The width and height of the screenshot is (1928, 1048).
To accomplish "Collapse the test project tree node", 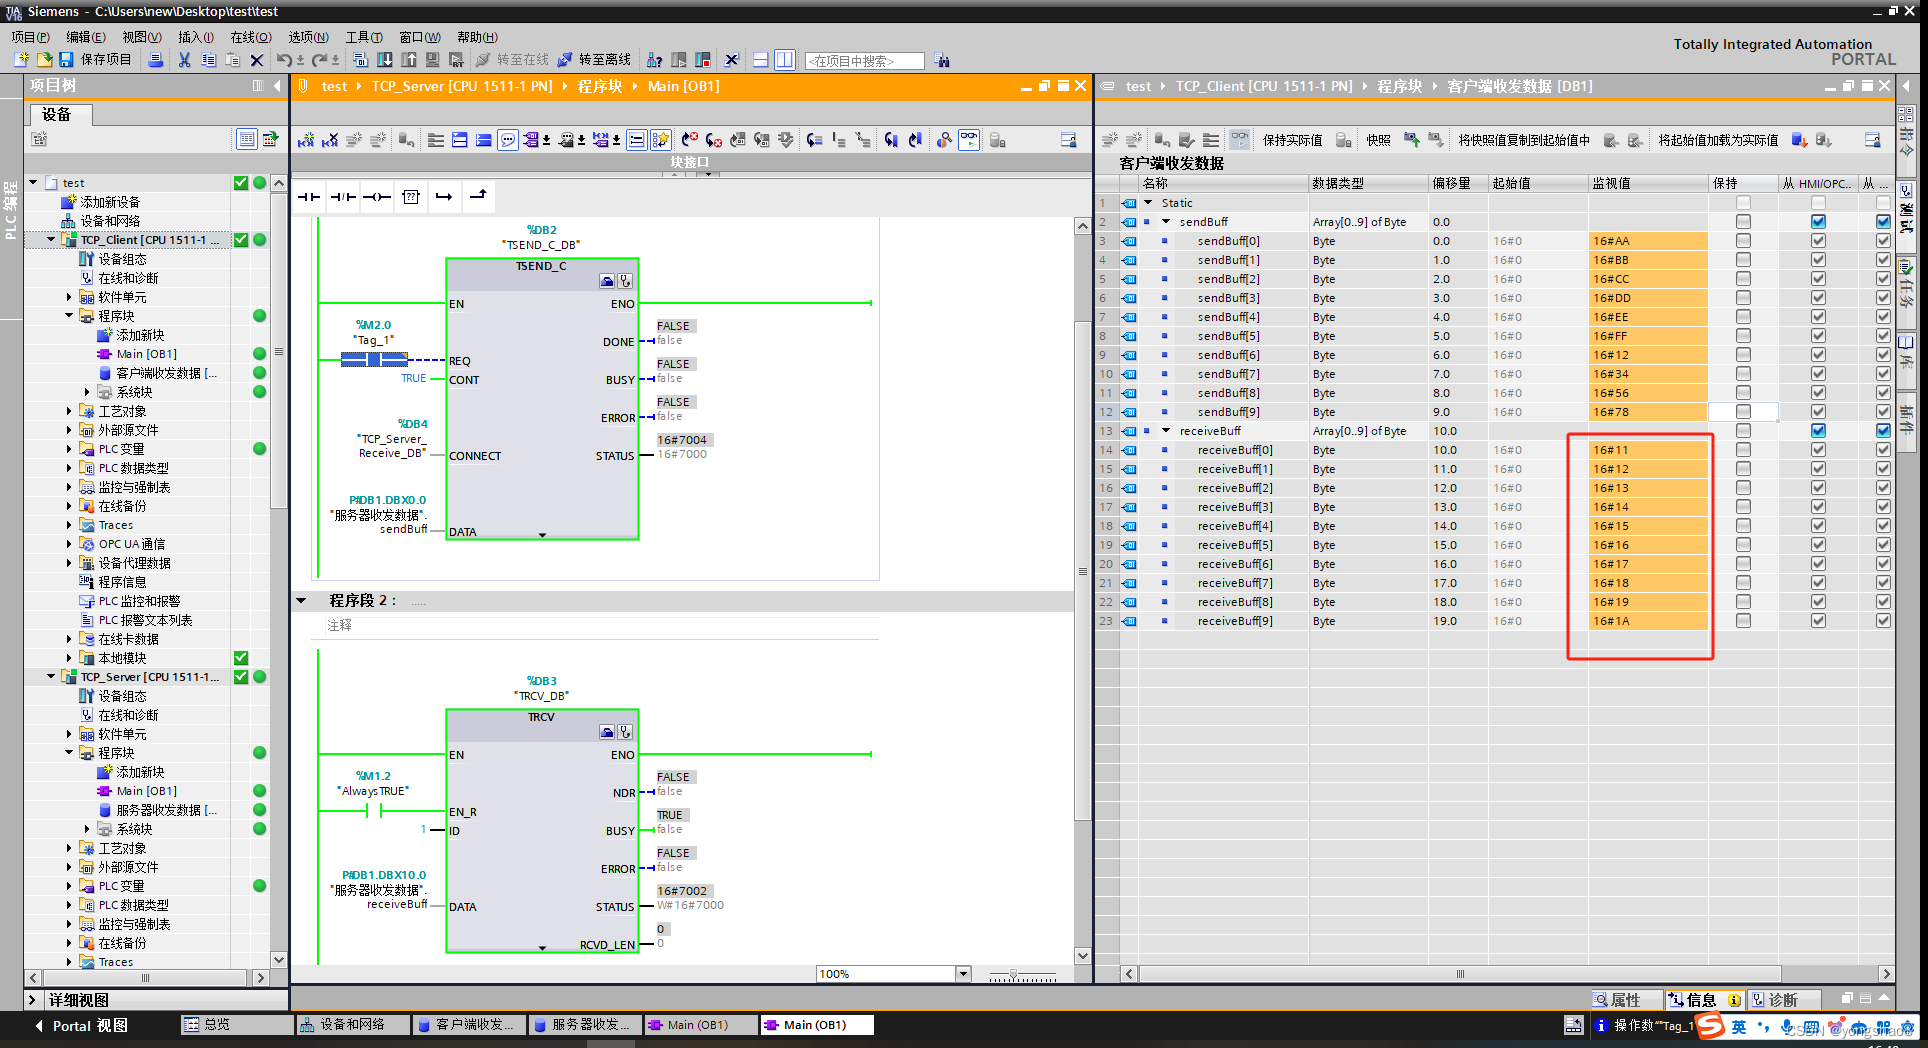I will pos(34,183).
